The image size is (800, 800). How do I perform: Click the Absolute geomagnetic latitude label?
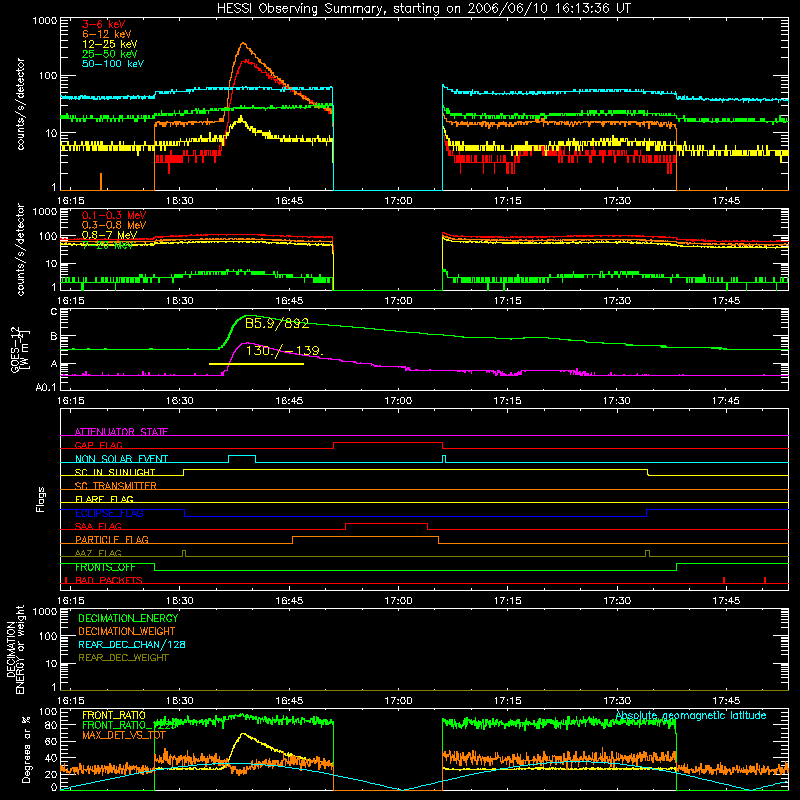coord(691,716)
